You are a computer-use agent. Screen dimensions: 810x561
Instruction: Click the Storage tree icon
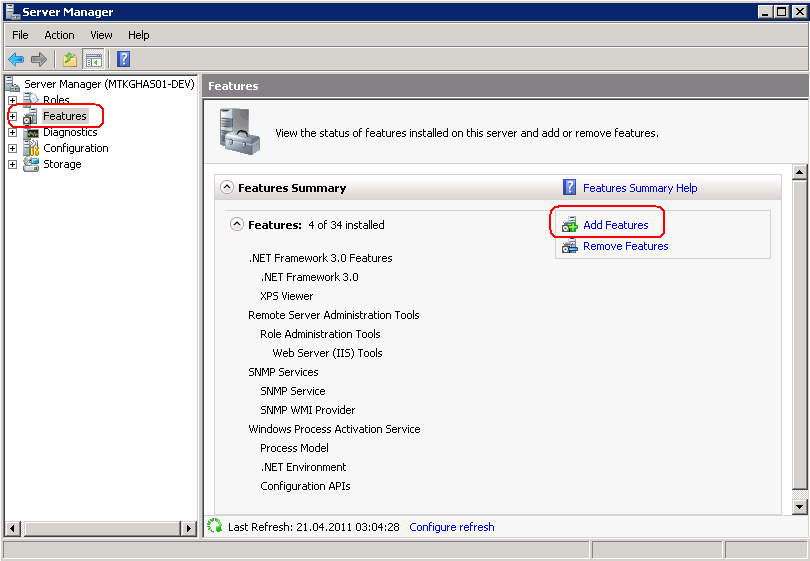point(31,164)
